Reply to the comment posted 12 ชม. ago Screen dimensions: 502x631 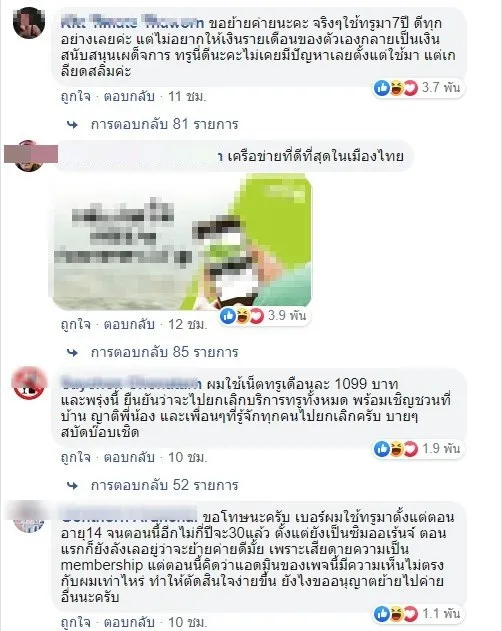tap(129, 324)
